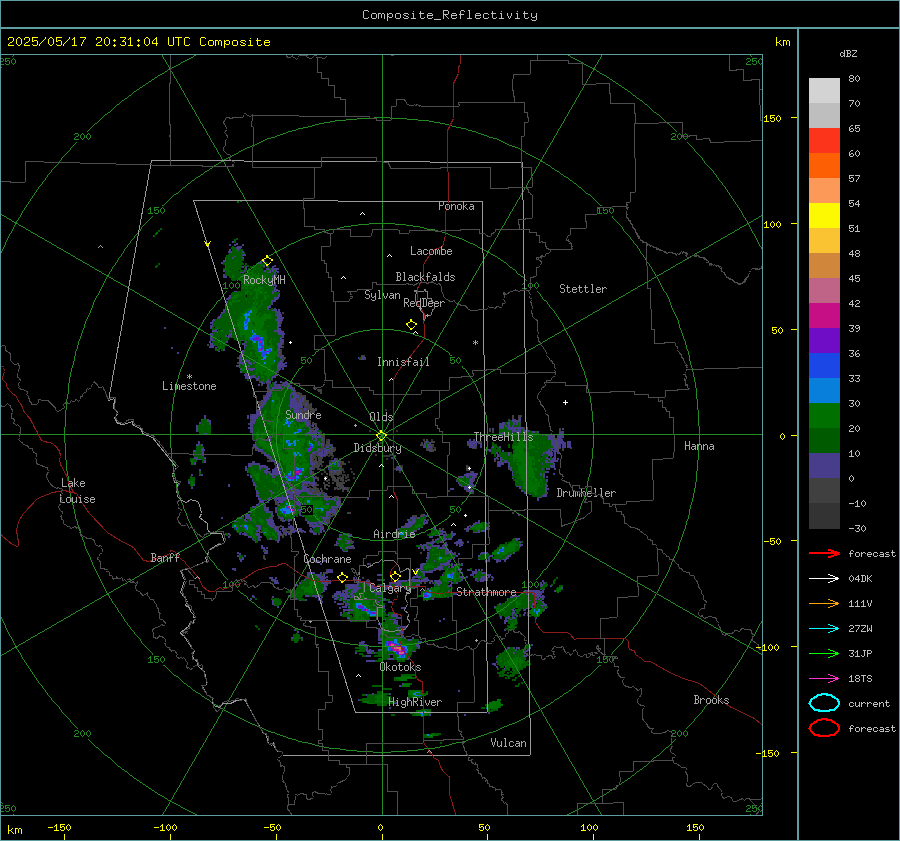The image size is (900, 841).
Task: Pick the 65 dBZ red swatch
Action: click(x=824, y=141)
